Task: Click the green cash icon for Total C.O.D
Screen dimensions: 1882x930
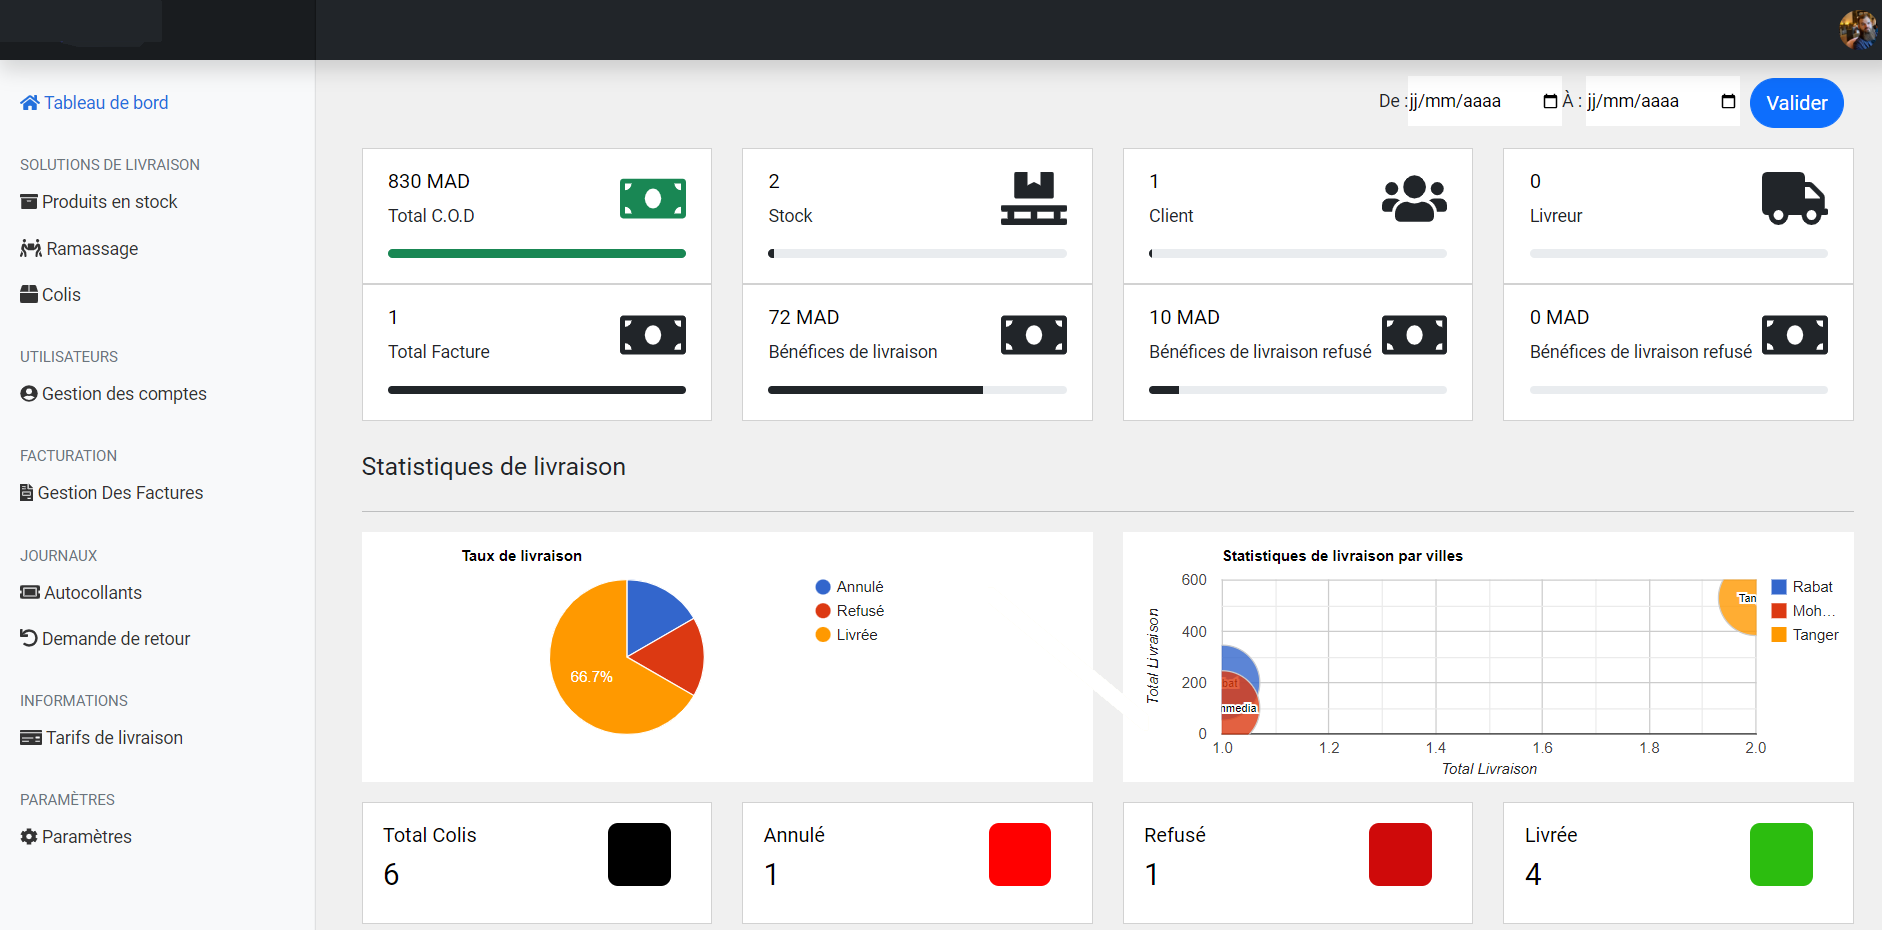Action: click(x=652, y=199)
